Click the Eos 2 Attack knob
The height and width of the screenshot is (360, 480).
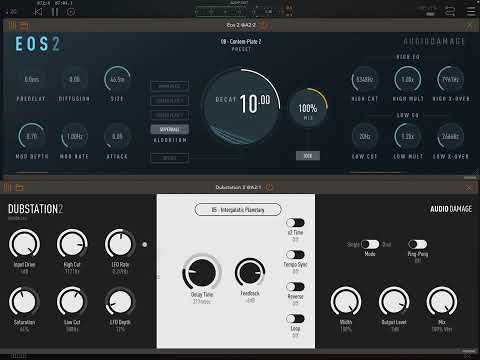[x=117, y=136]
